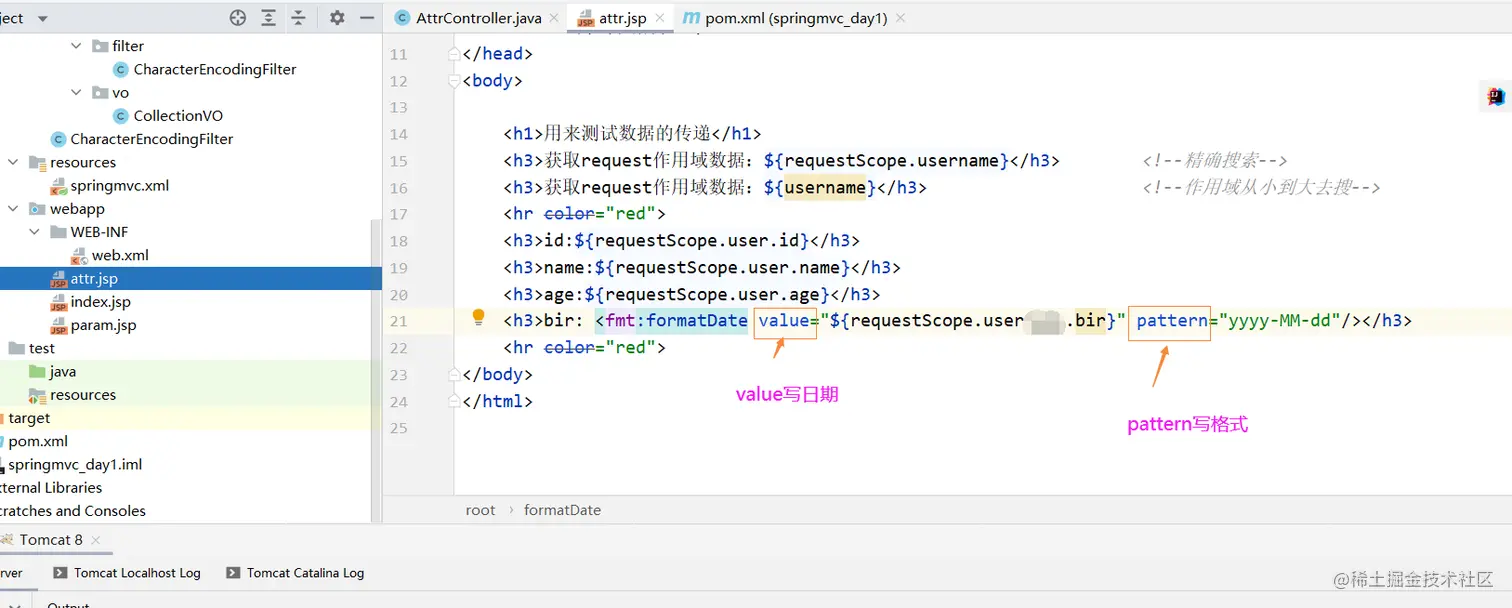Click the yellow intention lightbulb on line 21

478,317
